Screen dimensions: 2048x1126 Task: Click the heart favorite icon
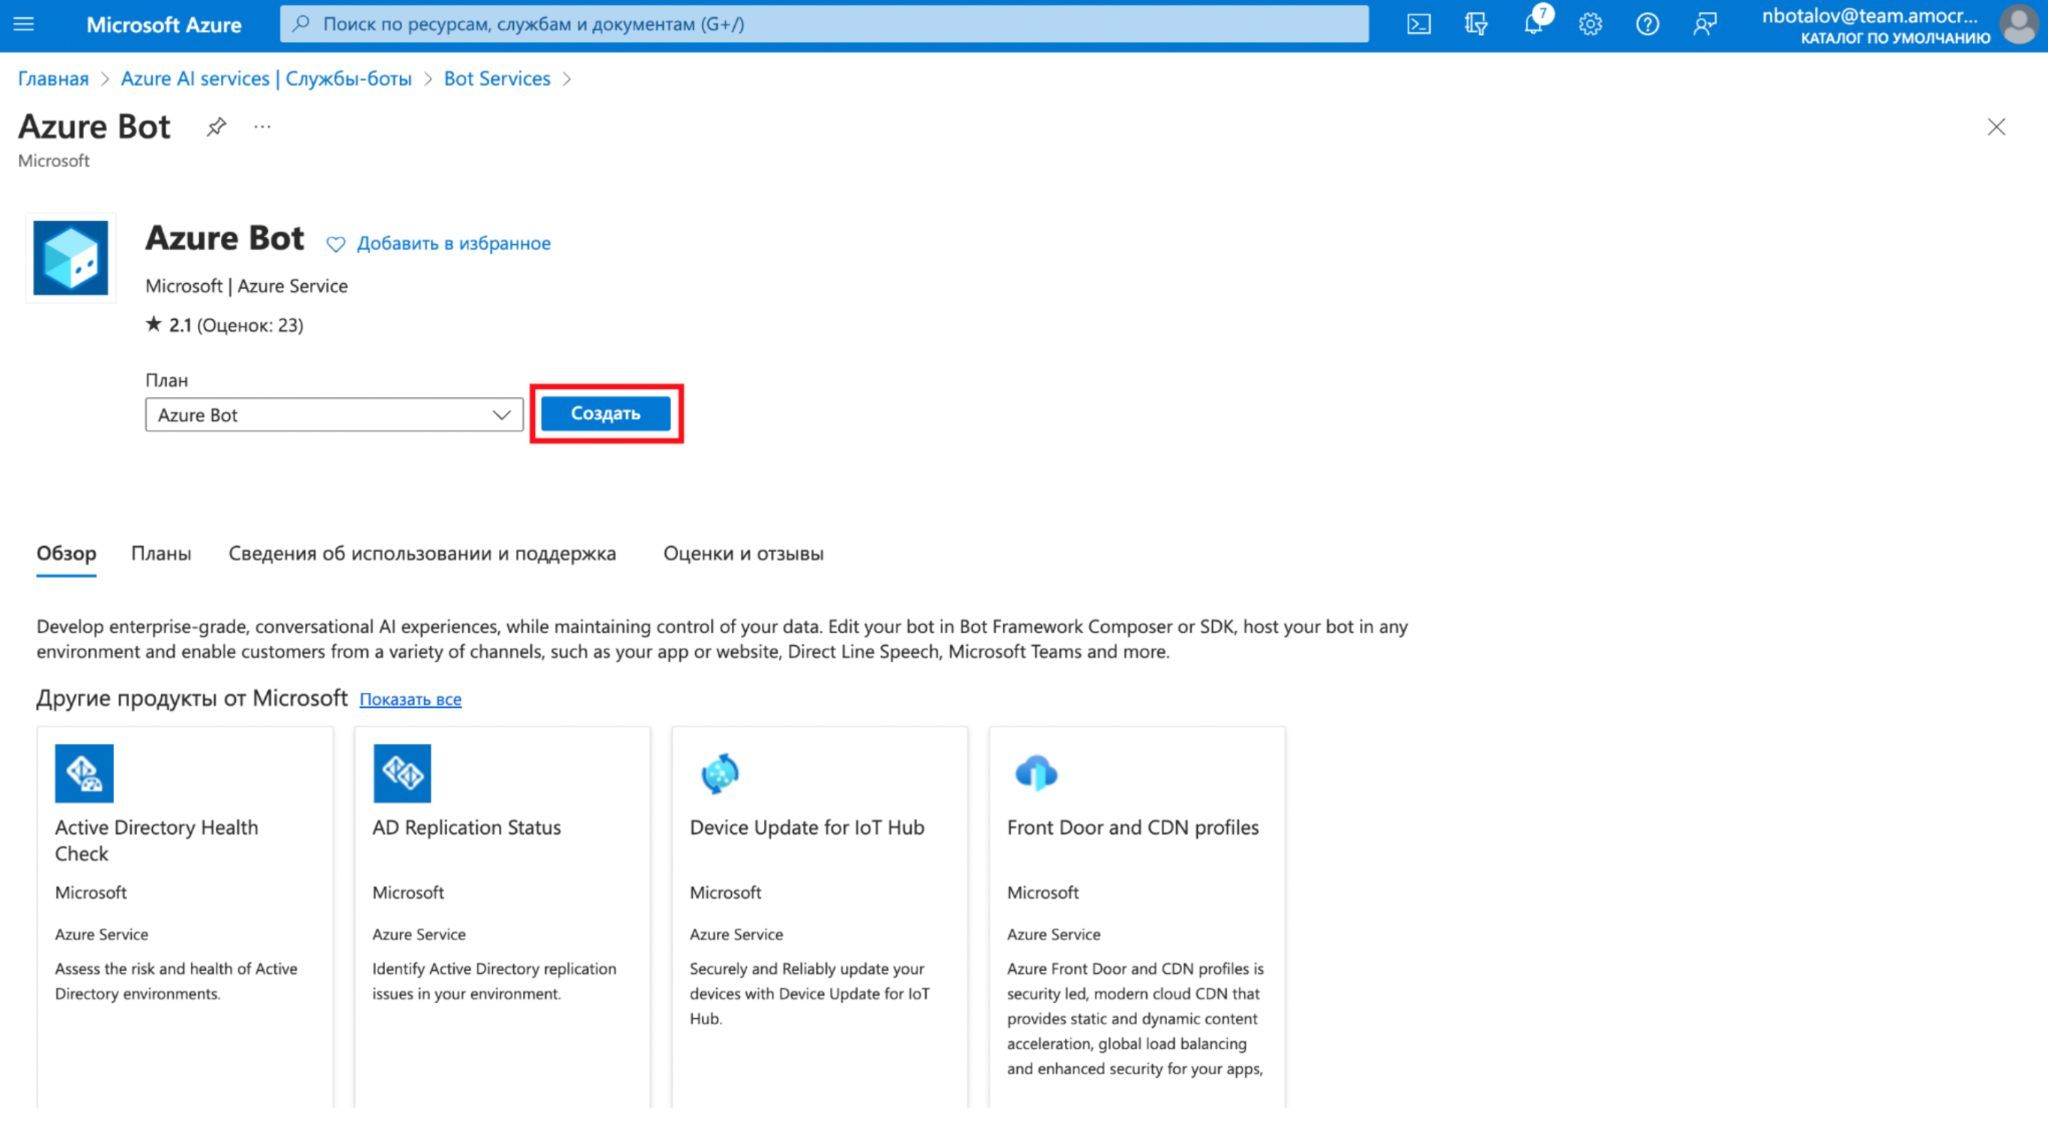336,244
